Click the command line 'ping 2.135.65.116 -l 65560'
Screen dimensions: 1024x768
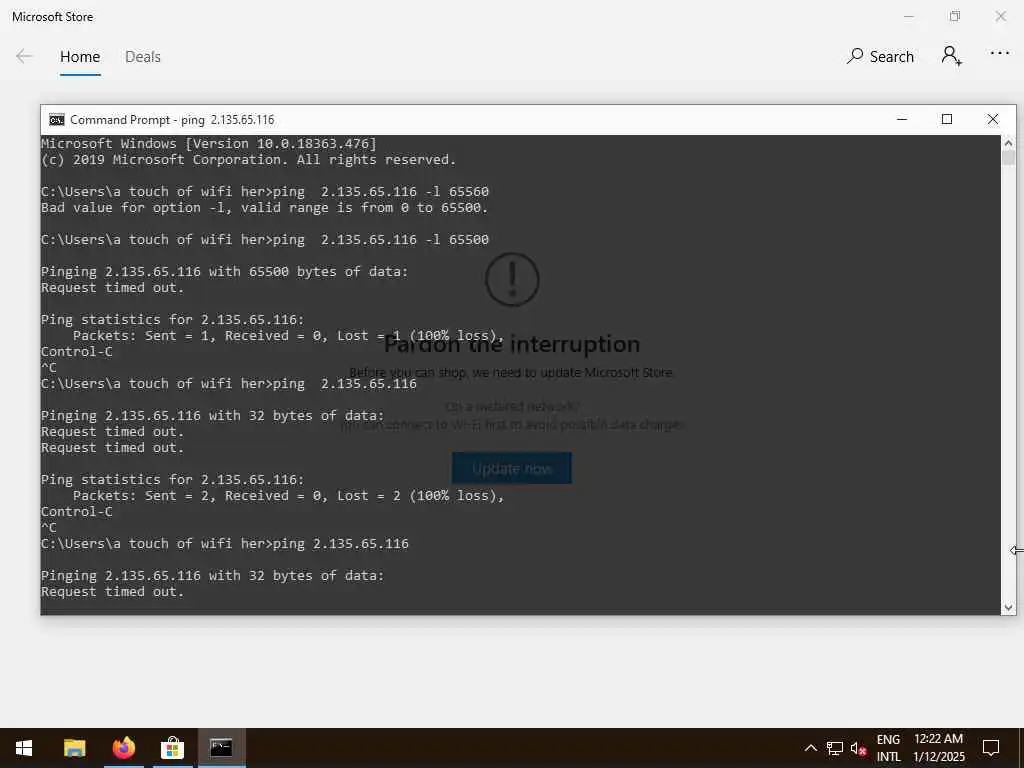pos(381,191)
